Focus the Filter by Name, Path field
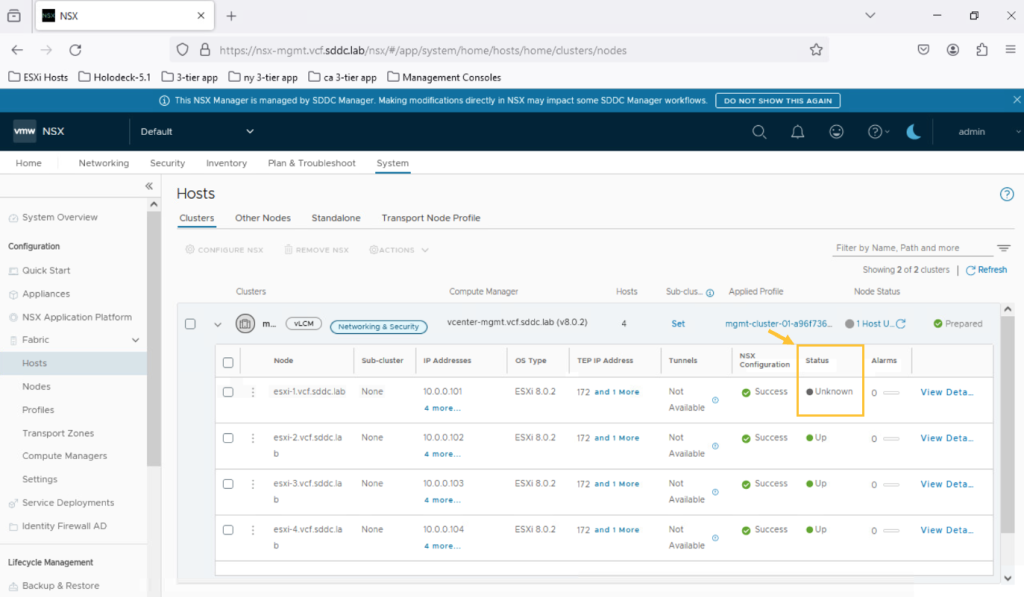Screen dimensions: 1024x597 912,248
